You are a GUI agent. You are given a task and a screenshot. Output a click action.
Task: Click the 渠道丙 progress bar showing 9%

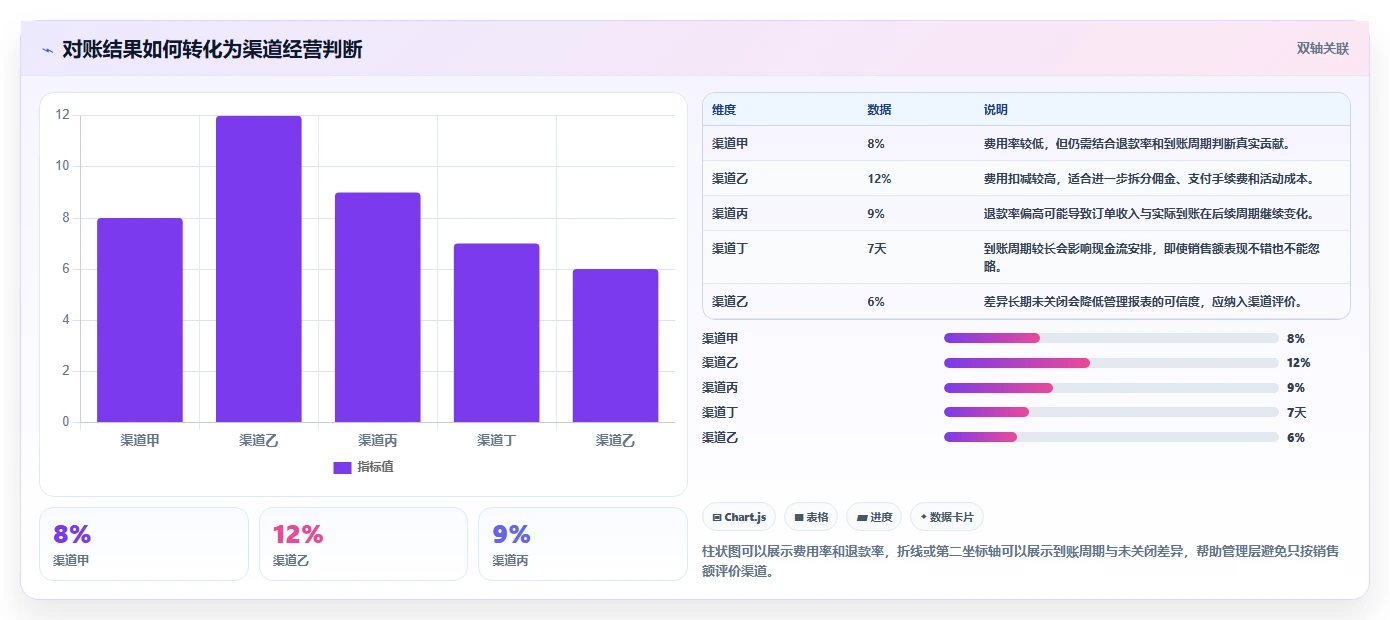[1111, 388]
